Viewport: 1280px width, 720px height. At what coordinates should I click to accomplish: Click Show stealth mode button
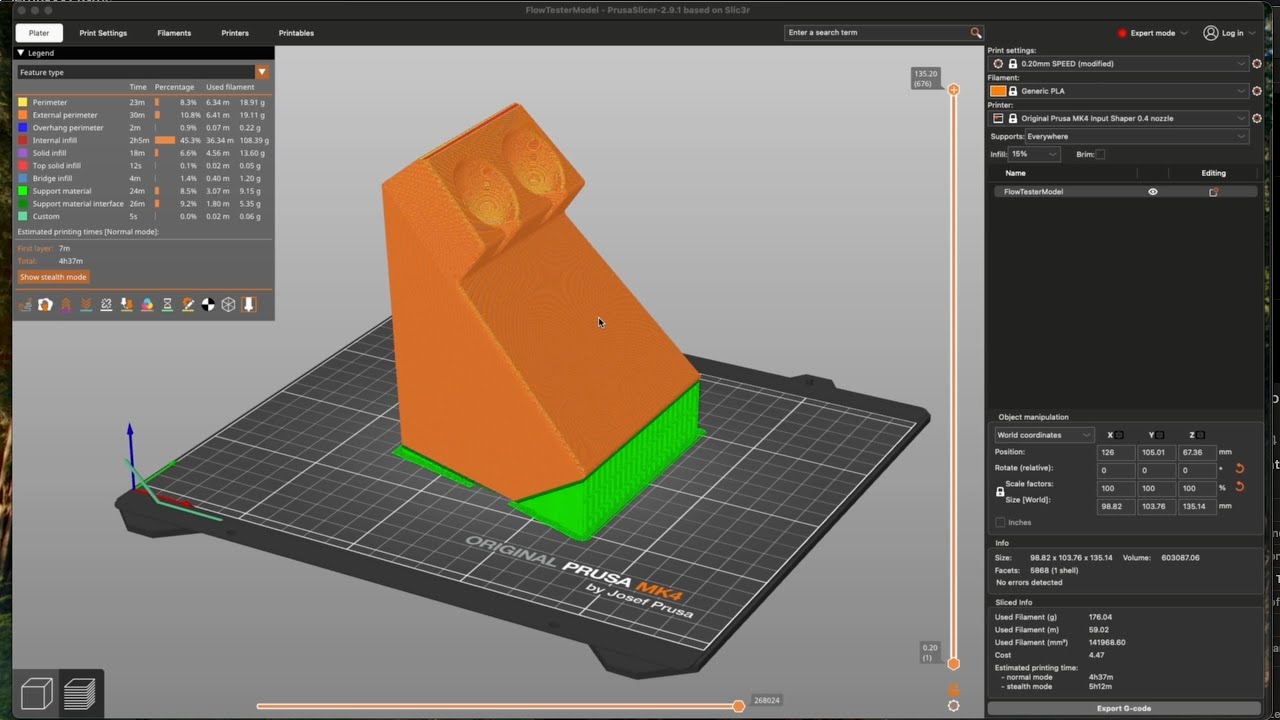click(54, 277)
